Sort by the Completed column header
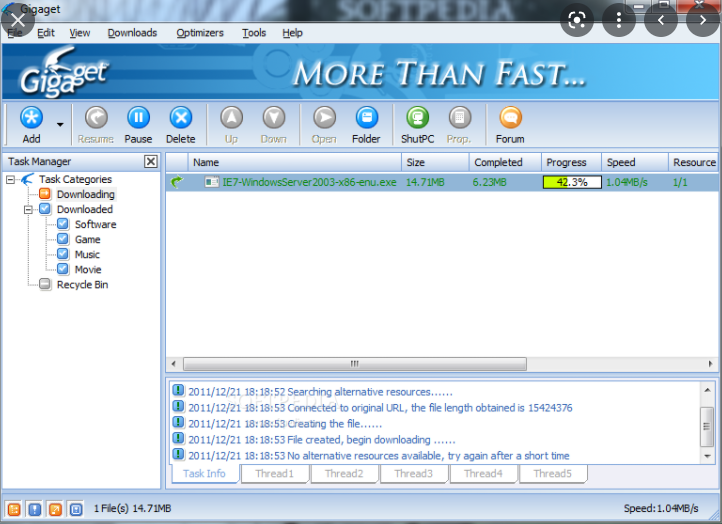The height and width of the screenshot is (524, 722). click(505, 162)
